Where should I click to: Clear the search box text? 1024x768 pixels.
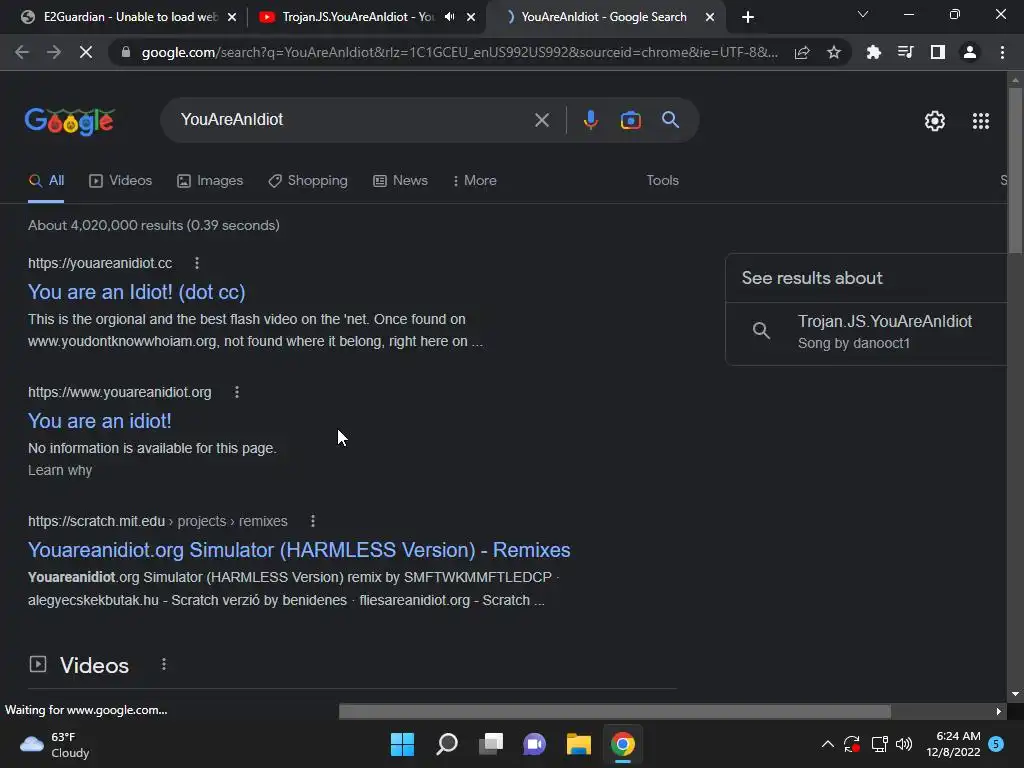click(541, 120)
